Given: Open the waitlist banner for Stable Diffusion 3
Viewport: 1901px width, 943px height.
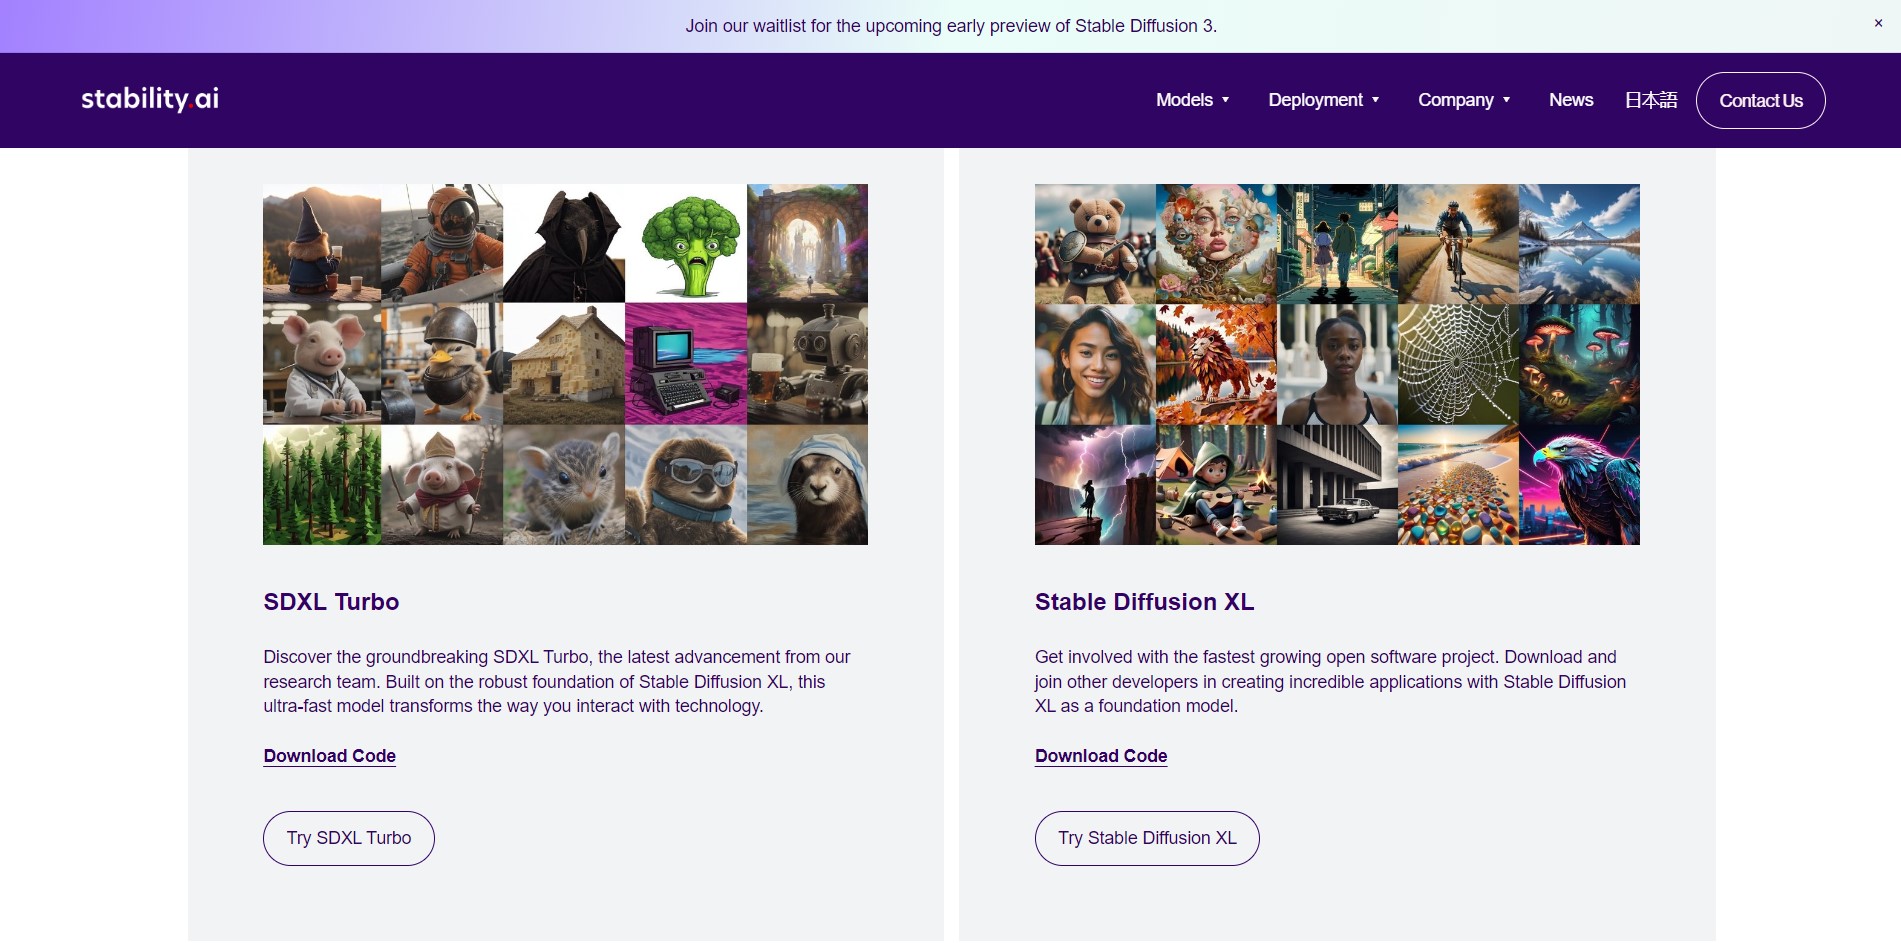Looking at the screenshot, I should pos(951,26).
